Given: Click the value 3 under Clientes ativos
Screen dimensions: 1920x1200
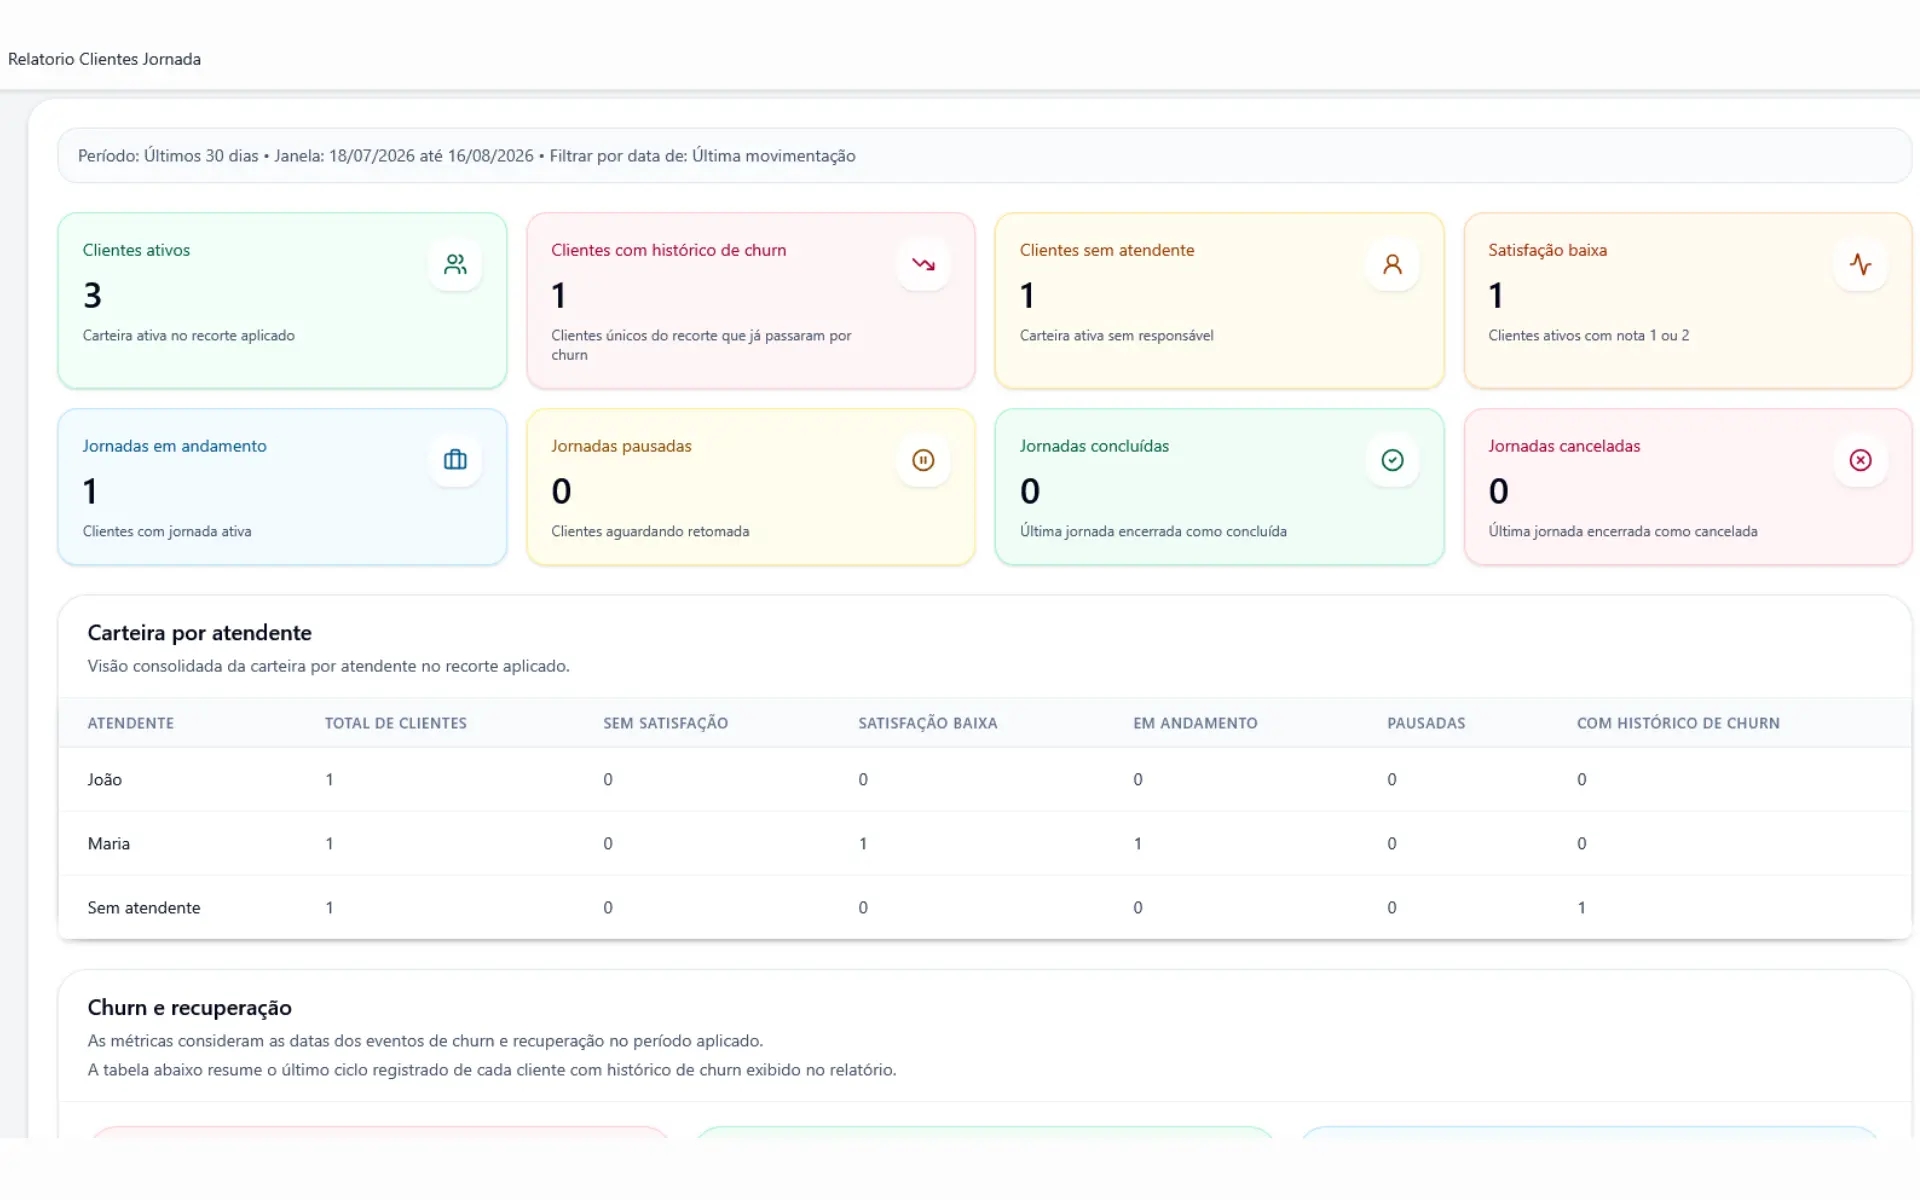Looking at the screenshot, I should click(x=92, y=295).
